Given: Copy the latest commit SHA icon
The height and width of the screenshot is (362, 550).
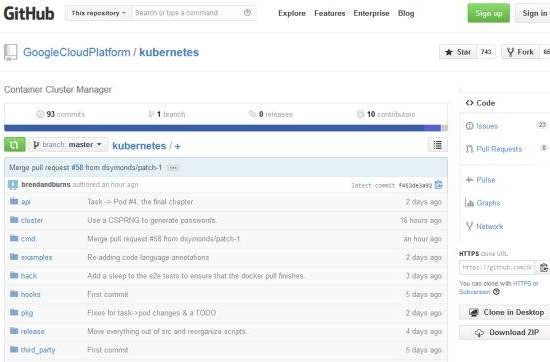Looking at the screenshot, I should tap(438, 185).
